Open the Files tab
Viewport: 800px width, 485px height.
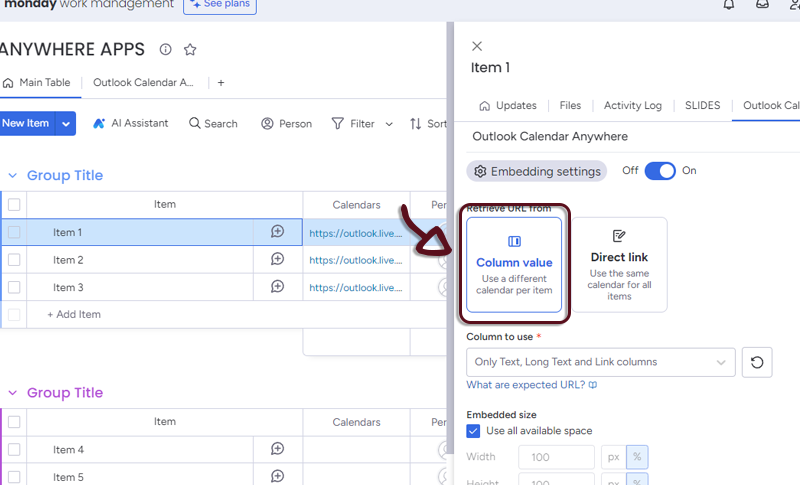(x=570, y=105)
